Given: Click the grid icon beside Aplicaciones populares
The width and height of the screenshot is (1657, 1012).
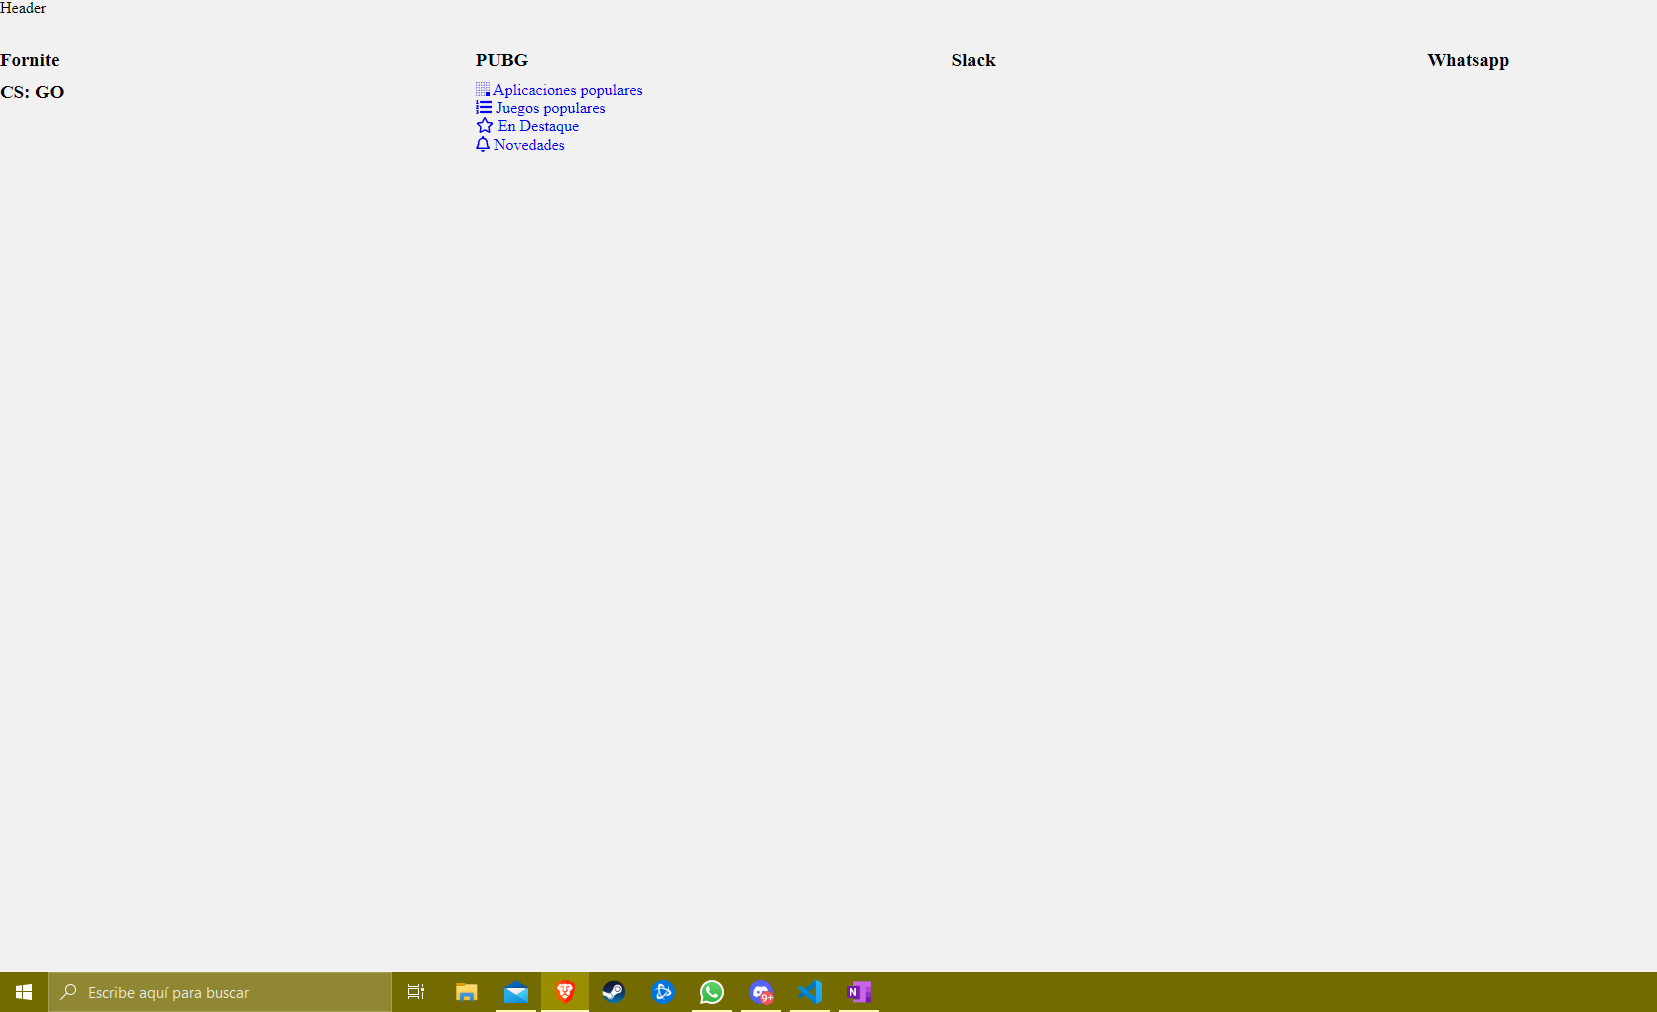Looking at the screenshot, I should pos(483,90).
